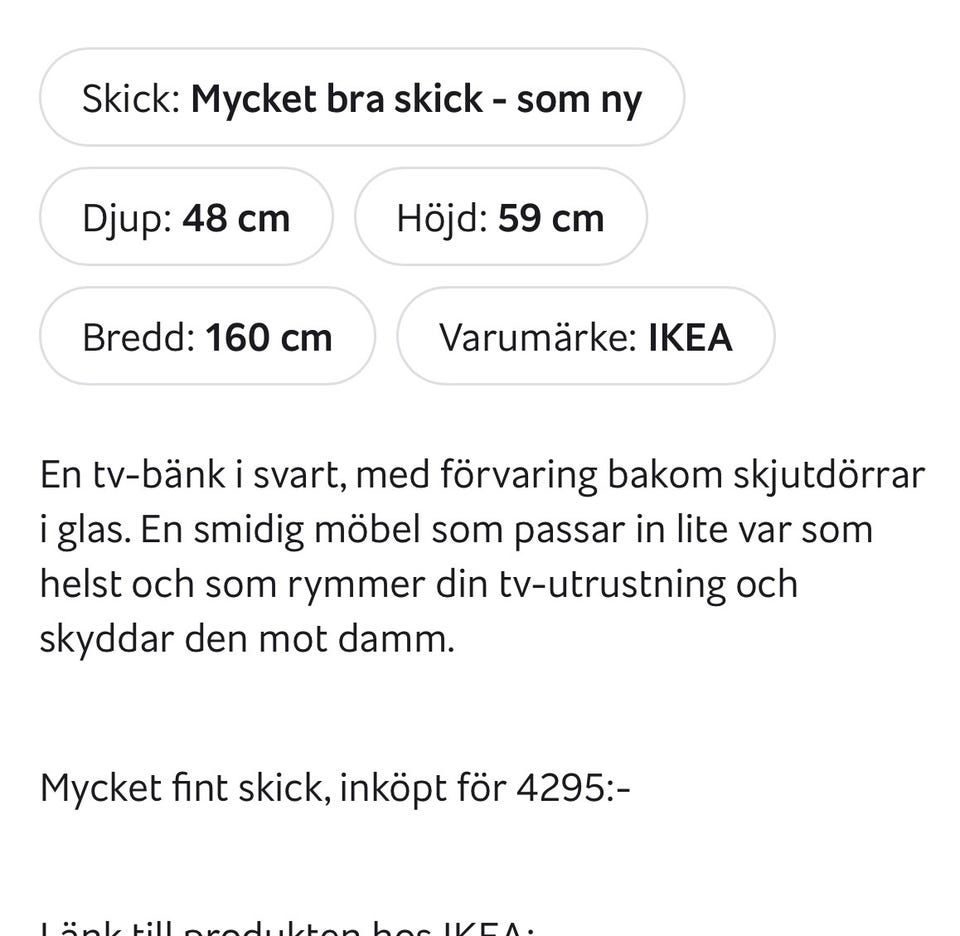960x936 pixels.
Task: Select the Djup 48 cm chip
Action: tap(186, 217)
